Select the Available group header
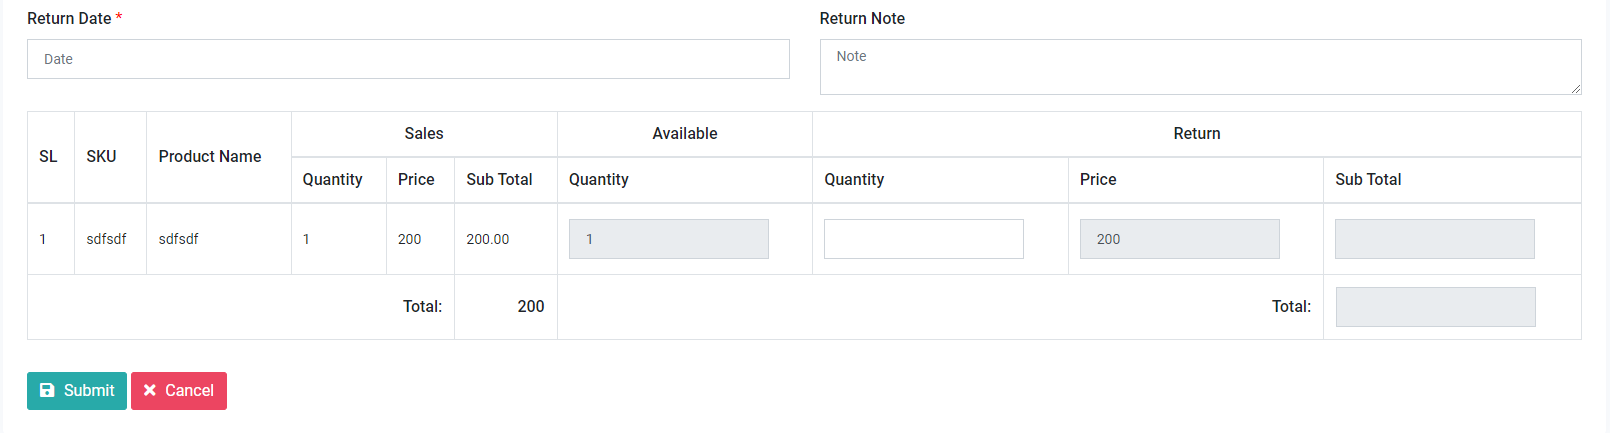The width and height of the screenshot is (1610, 433). (x=685, y=134)
